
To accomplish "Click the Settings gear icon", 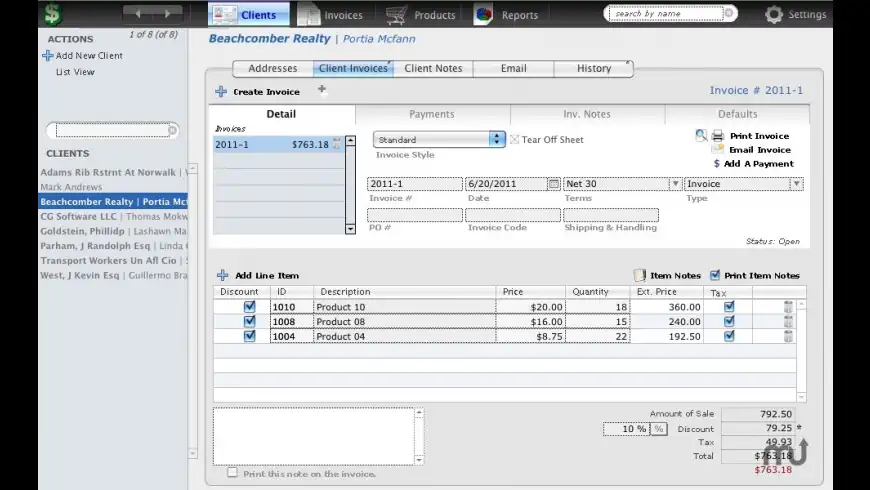I will [774, 15].
